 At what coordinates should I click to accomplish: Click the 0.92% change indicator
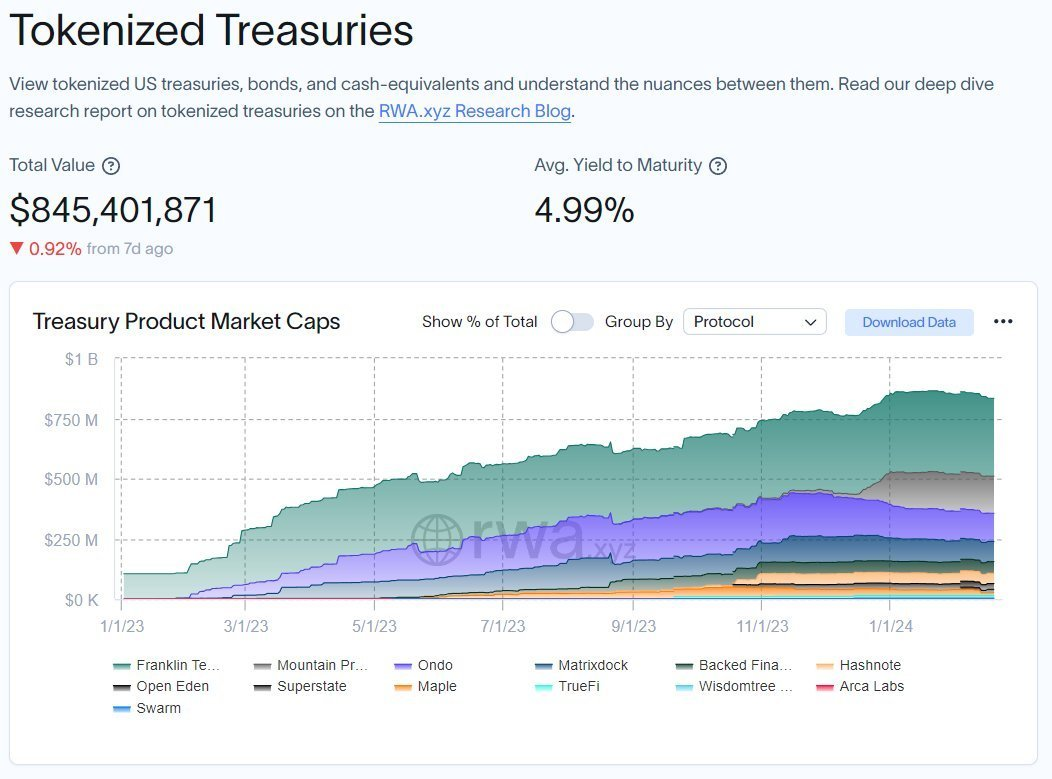(x=46, y=249)
